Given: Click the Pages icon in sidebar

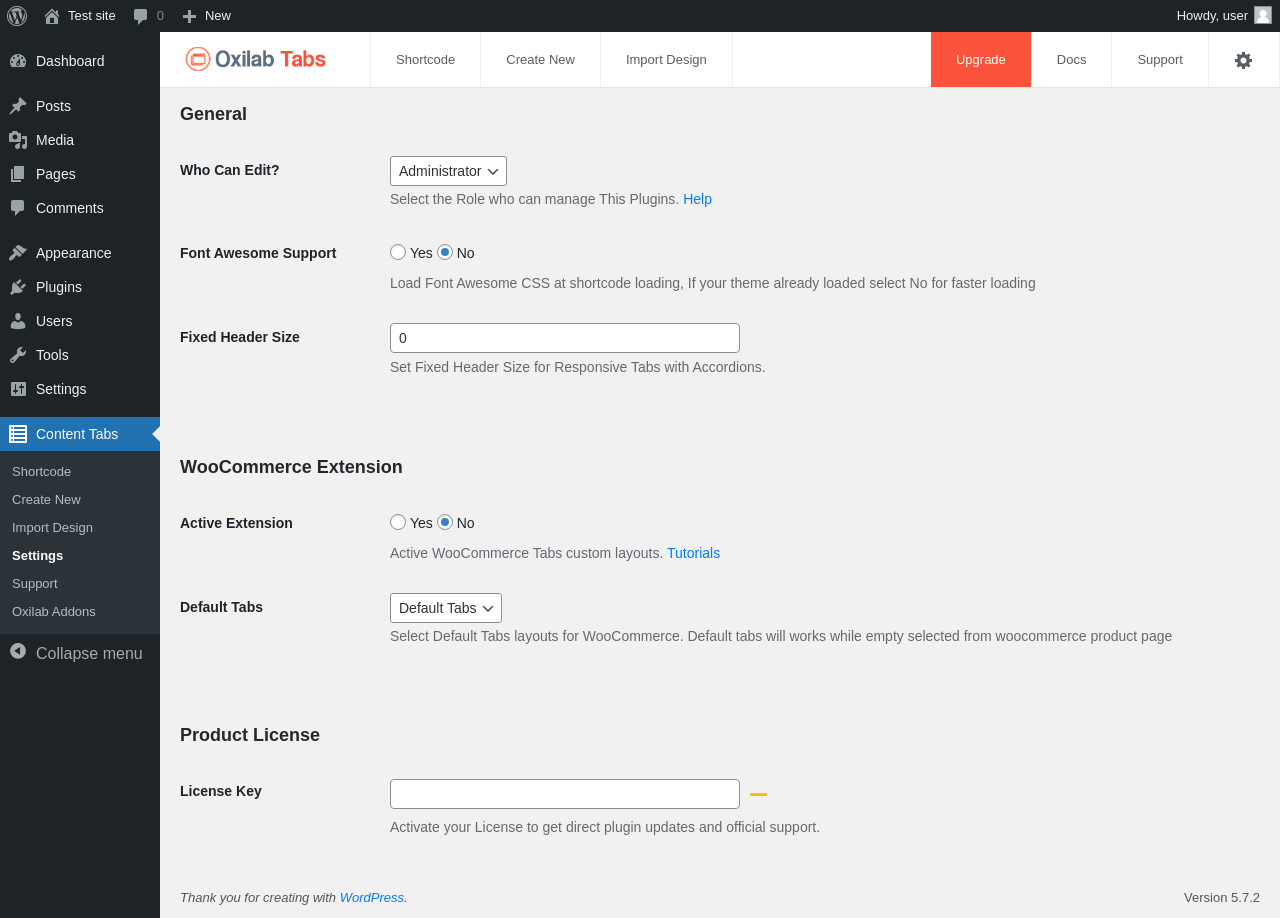Looking at the screenshot, I should point(18,174).
